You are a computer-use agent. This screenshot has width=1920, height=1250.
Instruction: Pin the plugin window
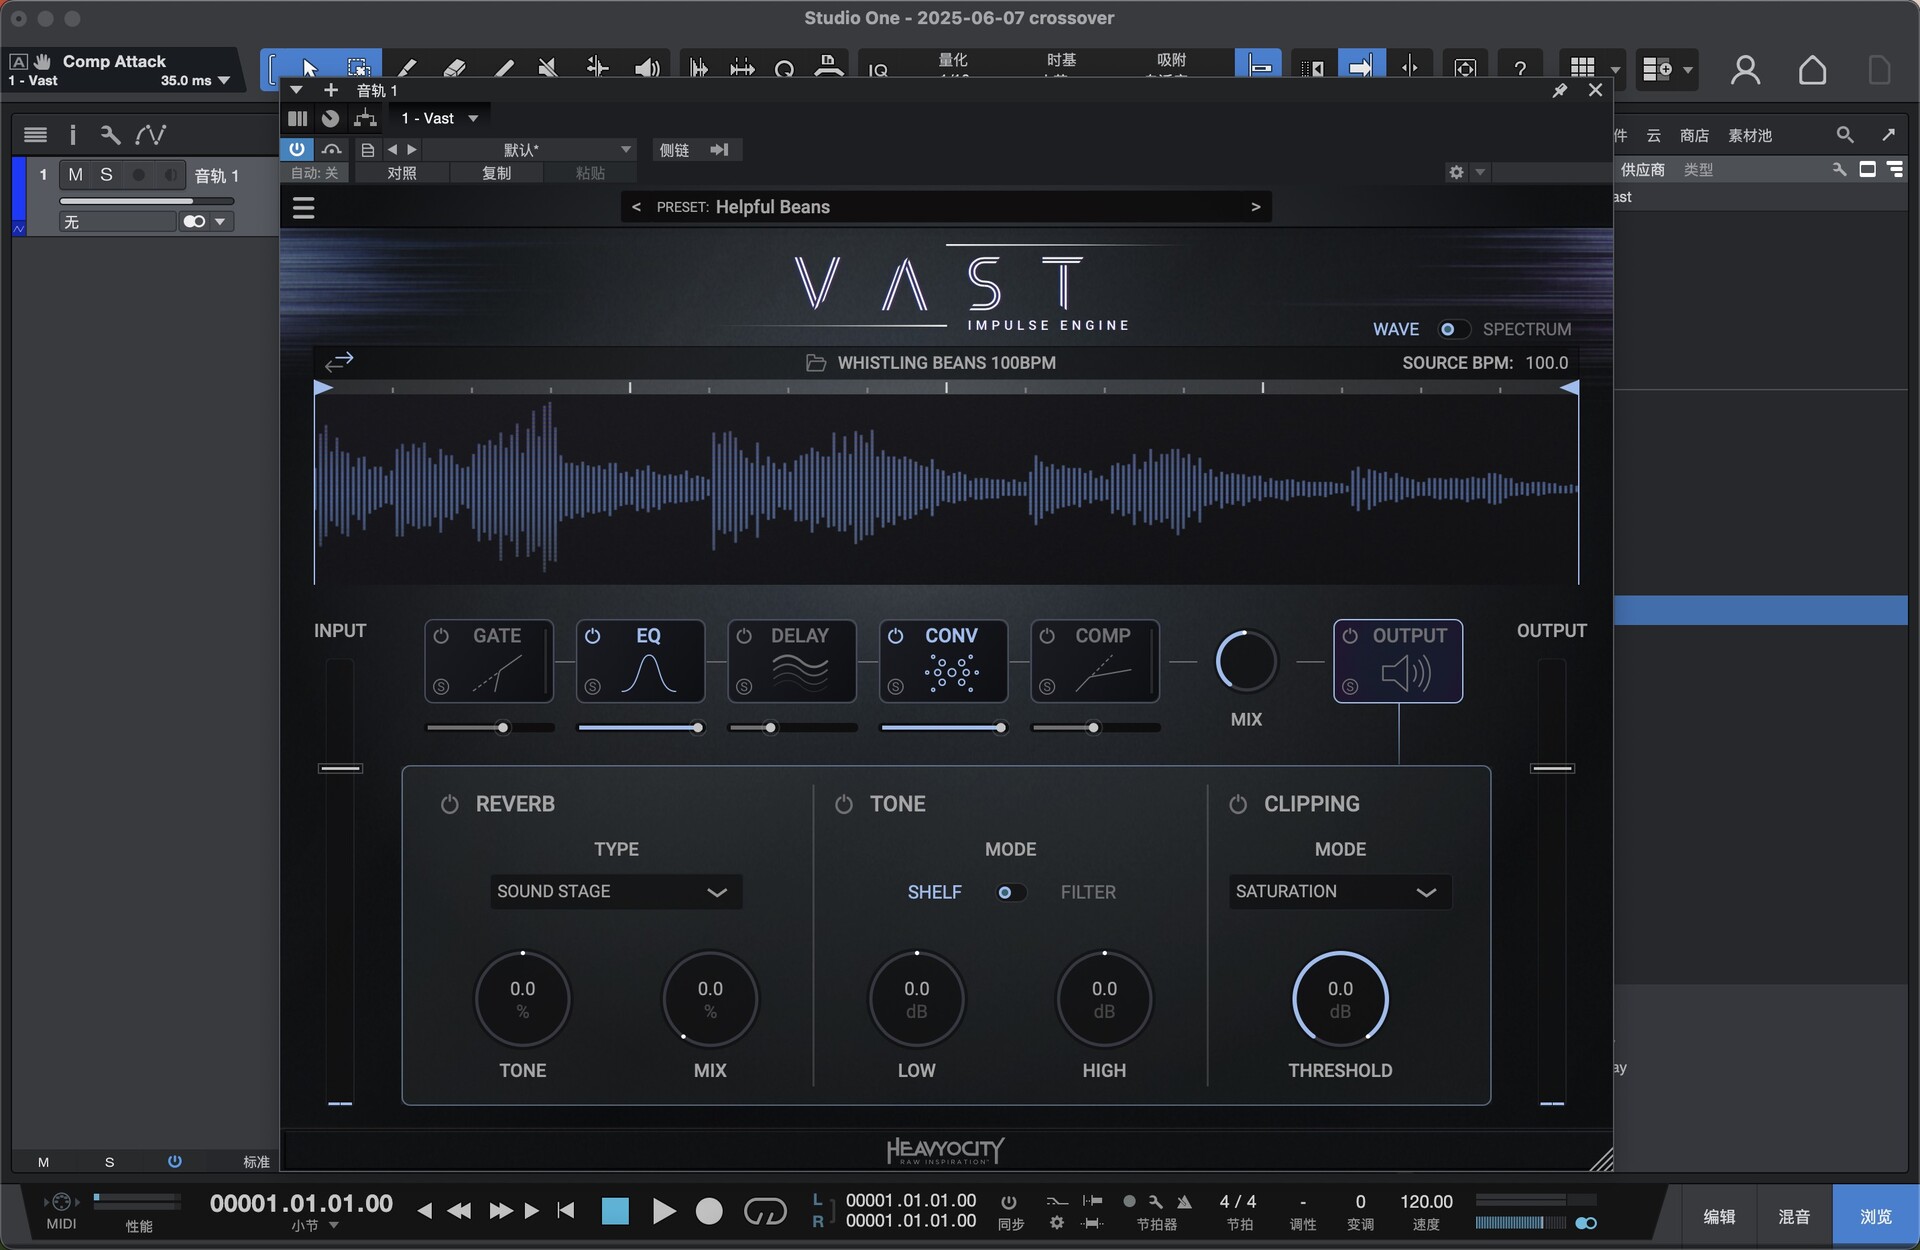tap(1559, 90)
